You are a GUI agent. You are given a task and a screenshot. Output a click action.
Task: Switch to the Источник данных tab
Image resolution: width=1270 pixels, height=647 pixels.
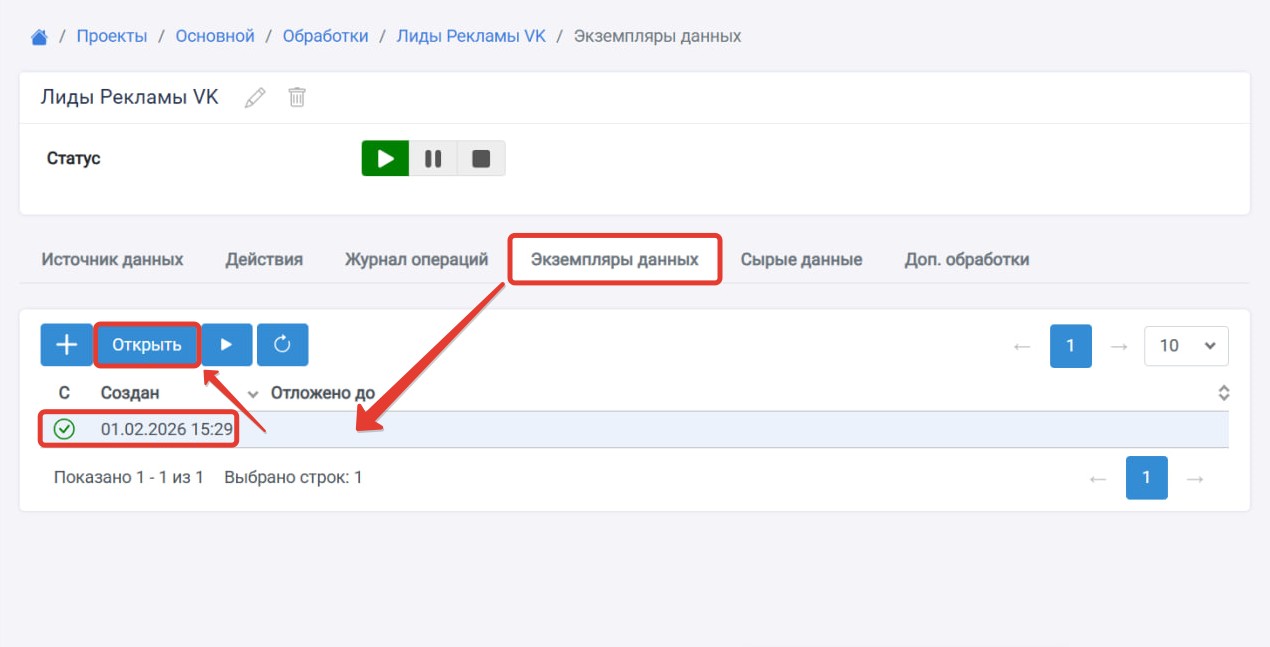click(x=112, y=259)
